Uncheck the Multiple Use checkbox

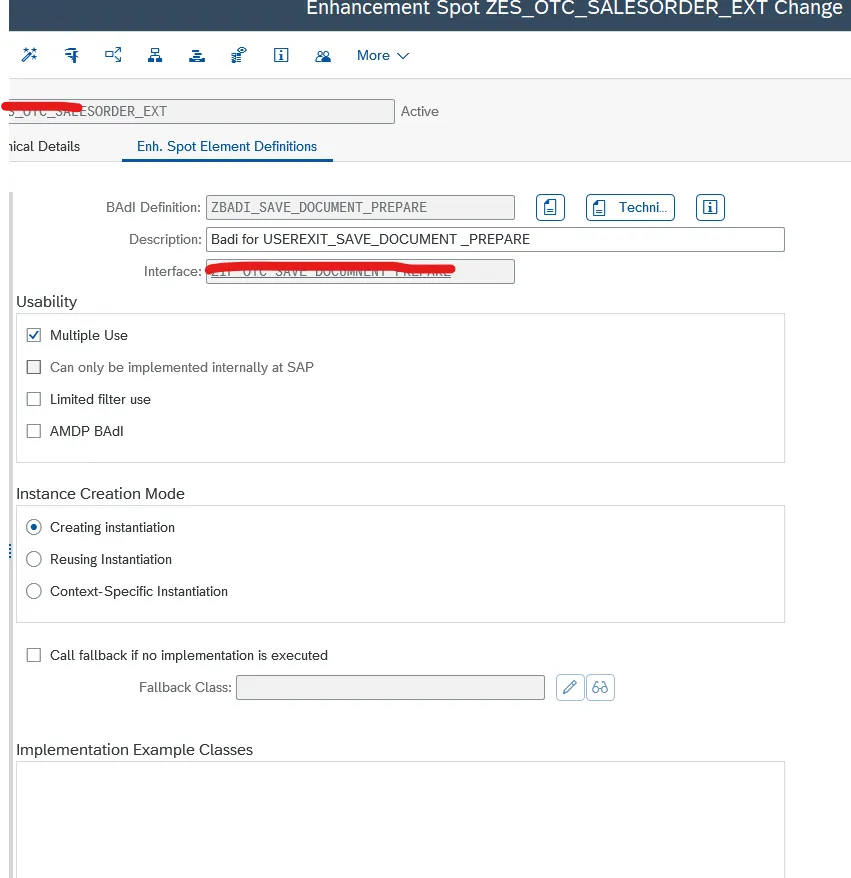click(34, 335)
